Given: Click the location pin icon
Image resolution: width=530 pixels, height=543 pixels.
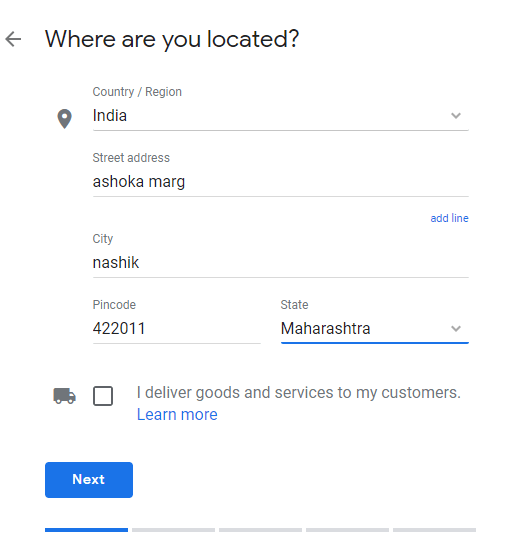Looking at the screenshot, I should (x=64, y=119).
